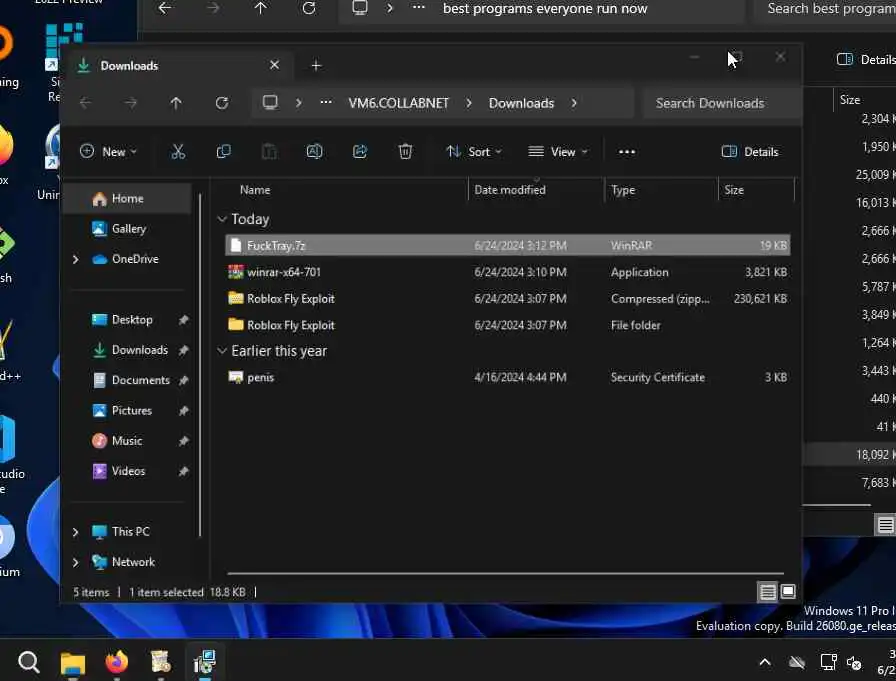This screenshot has height=681, width=896.
Task: Click chevron after Downloads in address bar
Action: (x=574, y=103)
